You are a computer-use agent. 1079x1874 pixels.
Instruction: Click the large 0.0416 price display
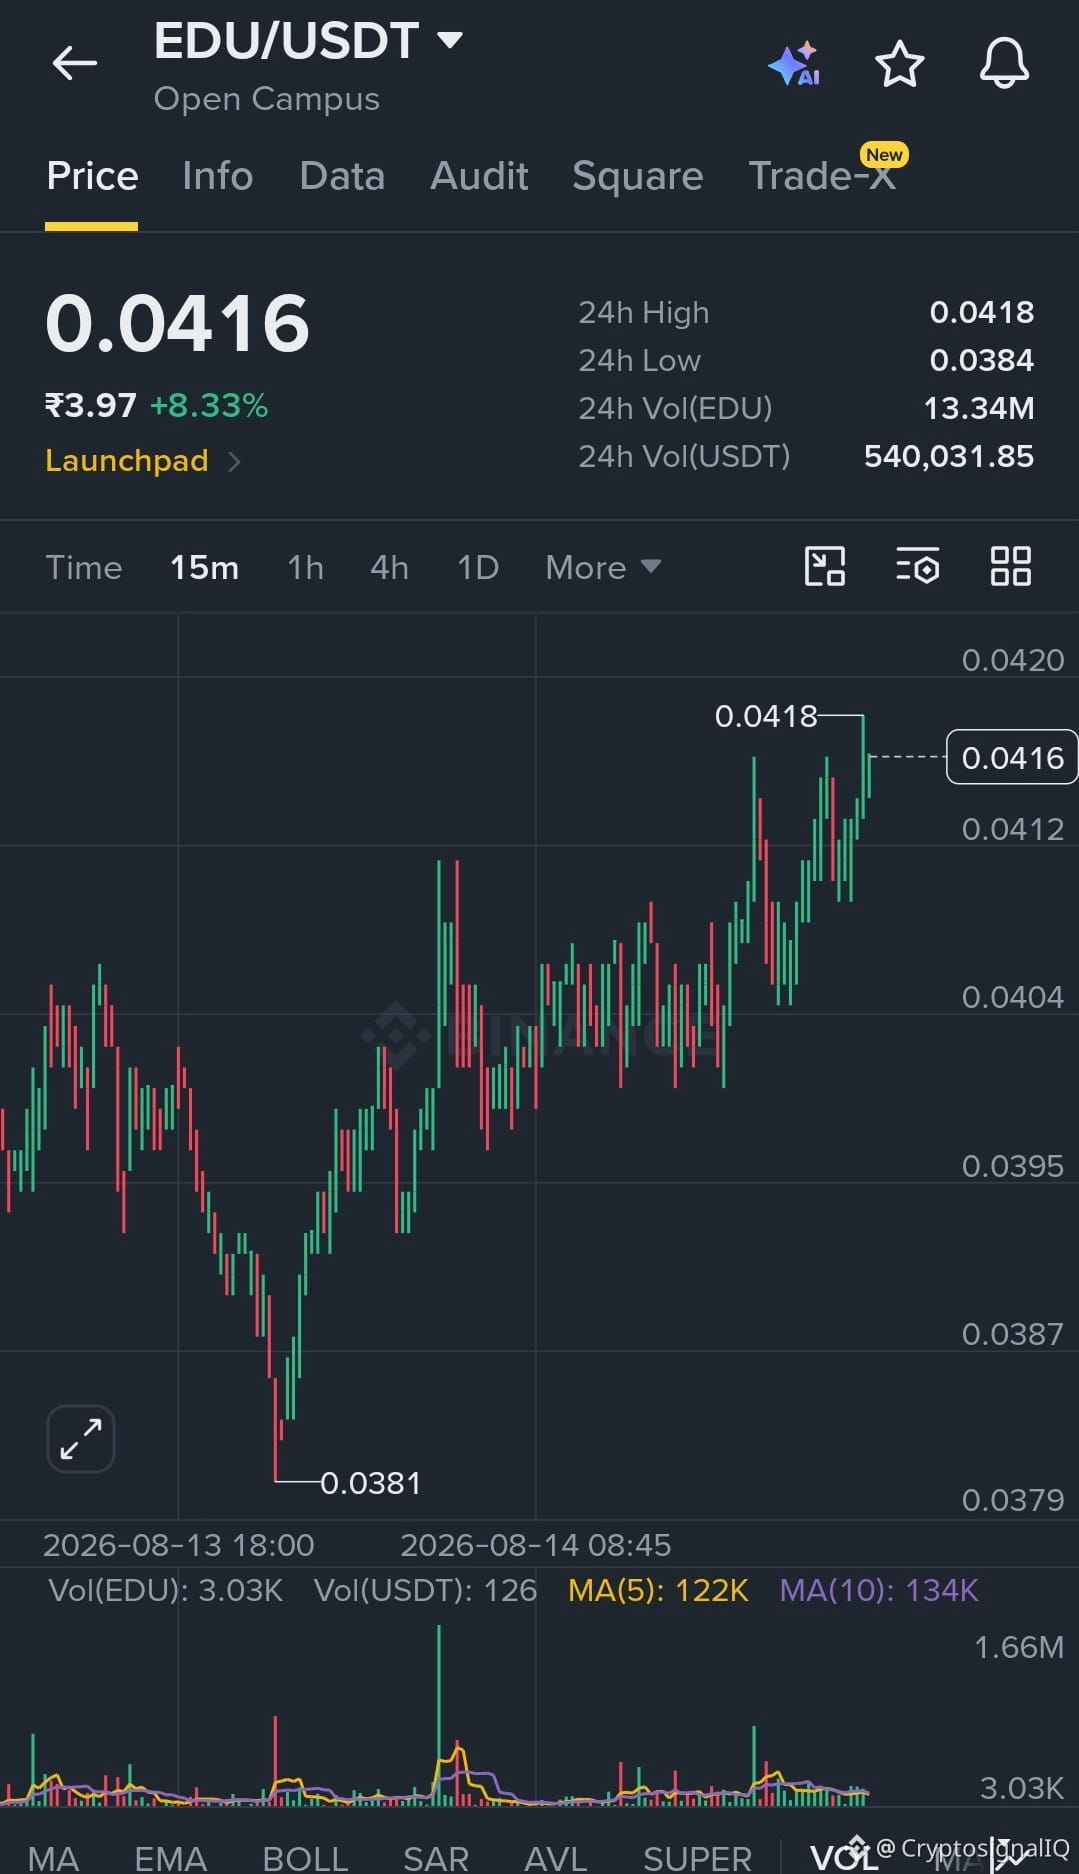[178, 324]
